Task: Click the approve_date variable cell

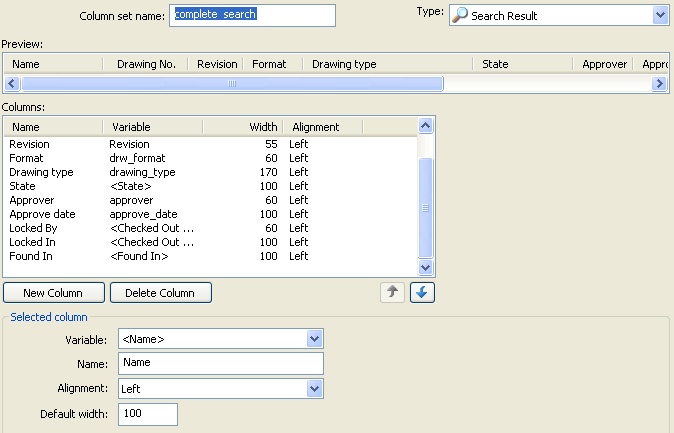Action: pos(143,214)
